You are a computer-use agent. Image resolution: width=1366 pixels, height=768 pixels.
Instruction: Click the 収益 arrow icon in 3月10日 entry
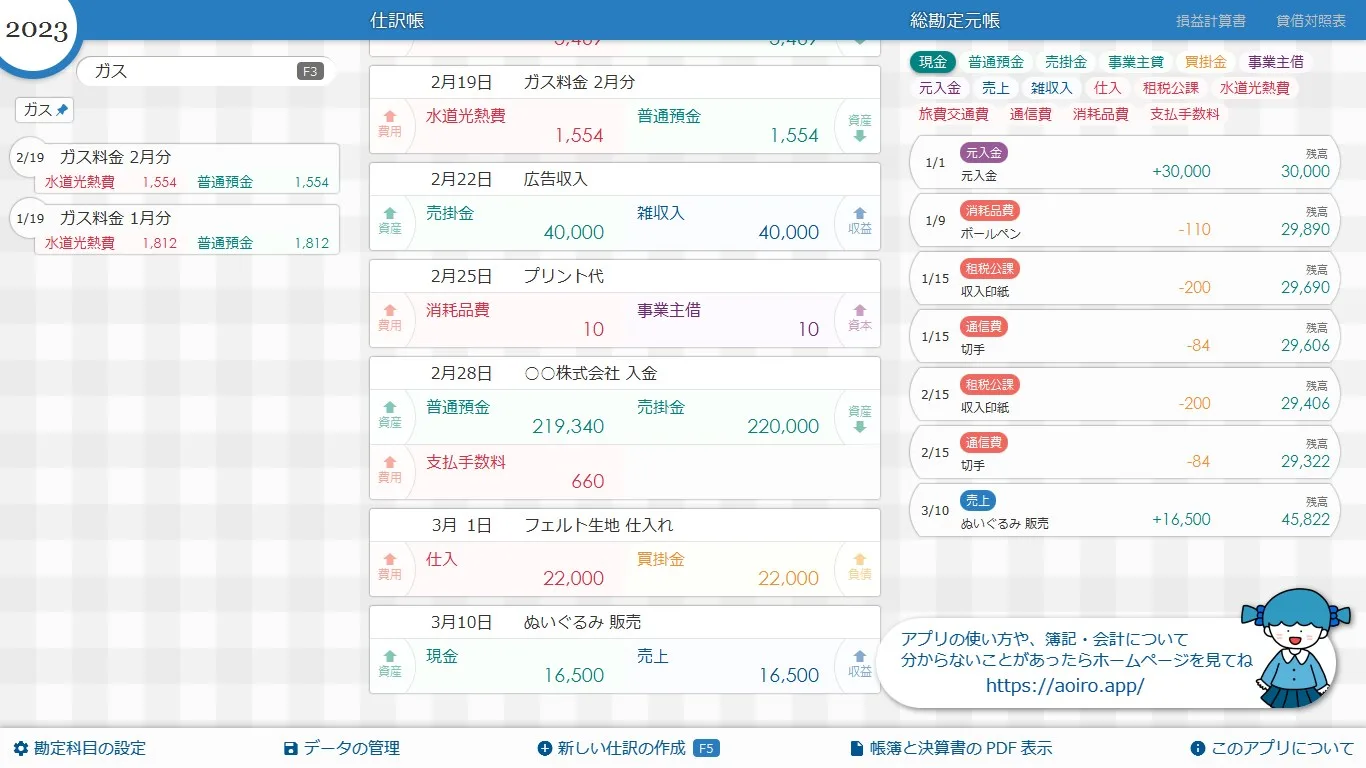[x=860, y=656]
